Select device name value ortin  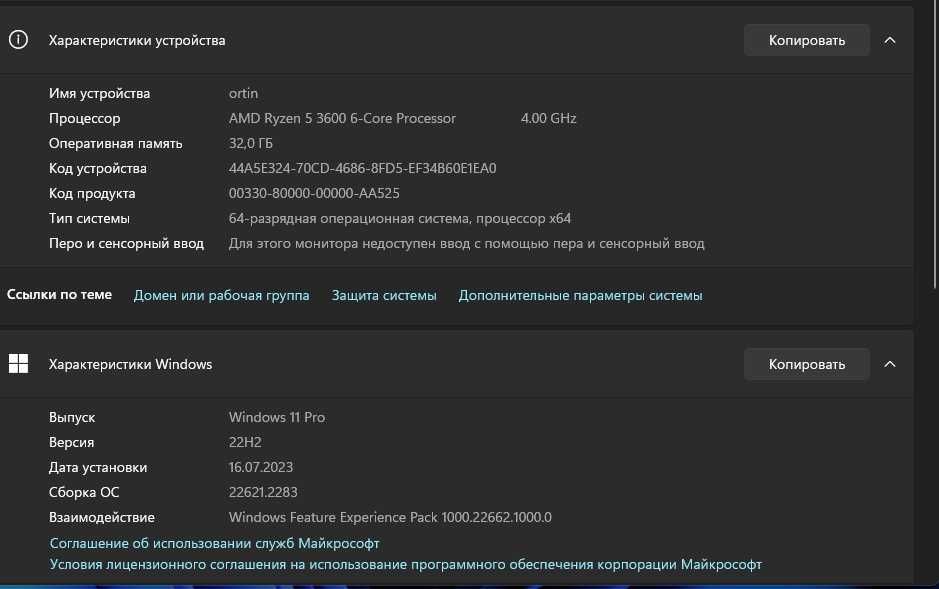point(243,93)
